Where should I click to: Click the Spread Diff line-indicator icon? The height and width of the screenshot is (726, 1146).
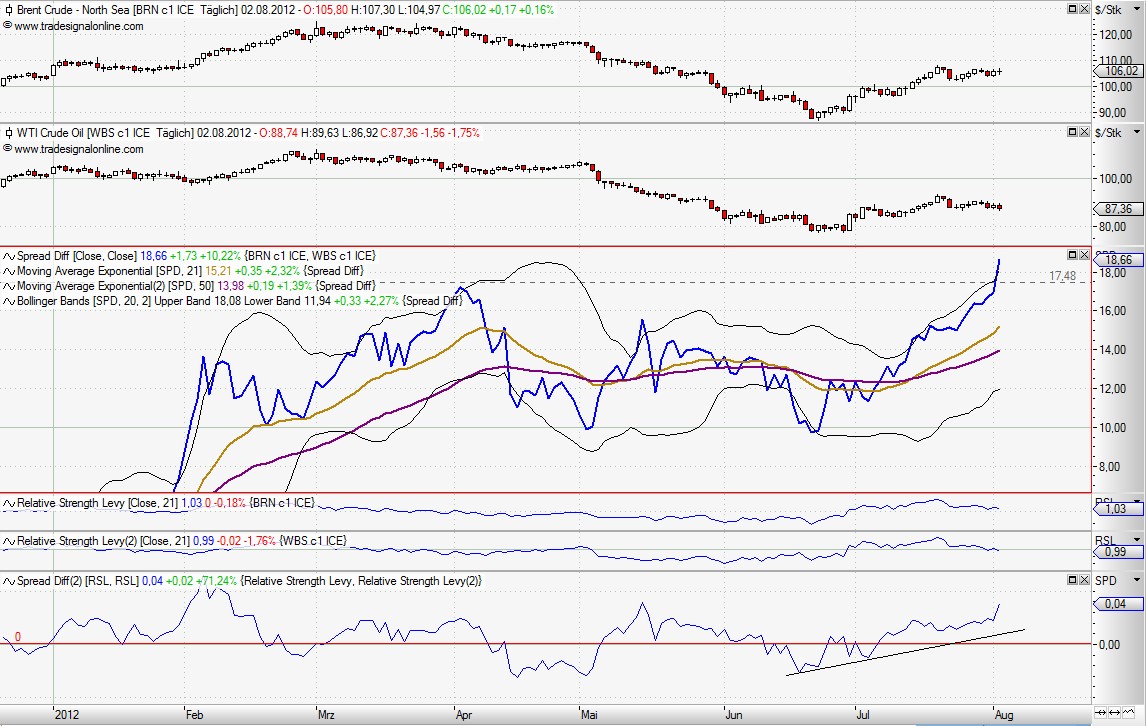pyautogui.click(x=9, y=256)
